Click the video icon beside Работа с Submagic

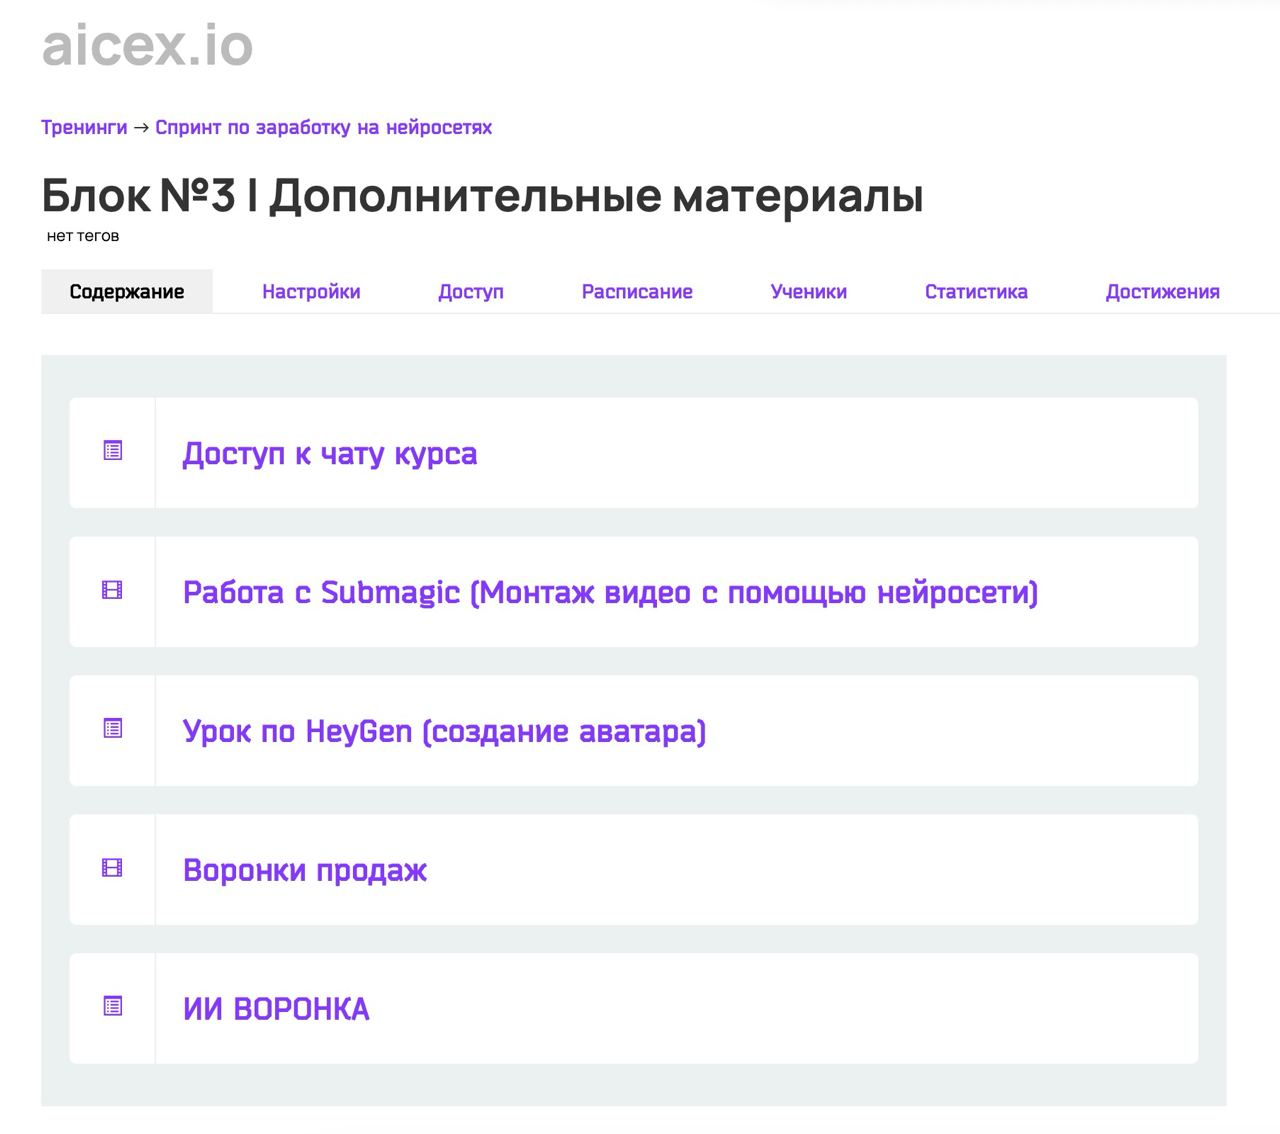(113, 590)
